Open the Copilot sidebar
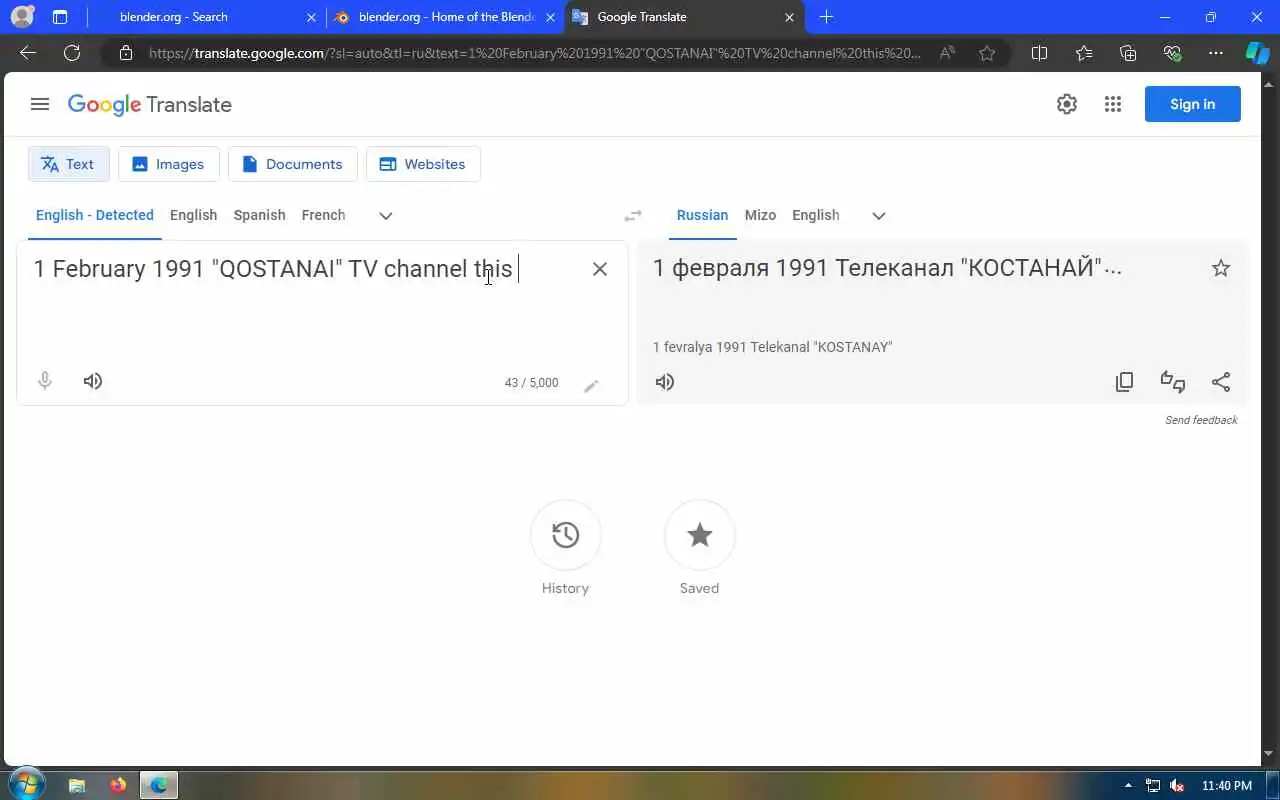Image resolution: width=1280 pixels, height=800 pixels. [x=1257, y=53]
